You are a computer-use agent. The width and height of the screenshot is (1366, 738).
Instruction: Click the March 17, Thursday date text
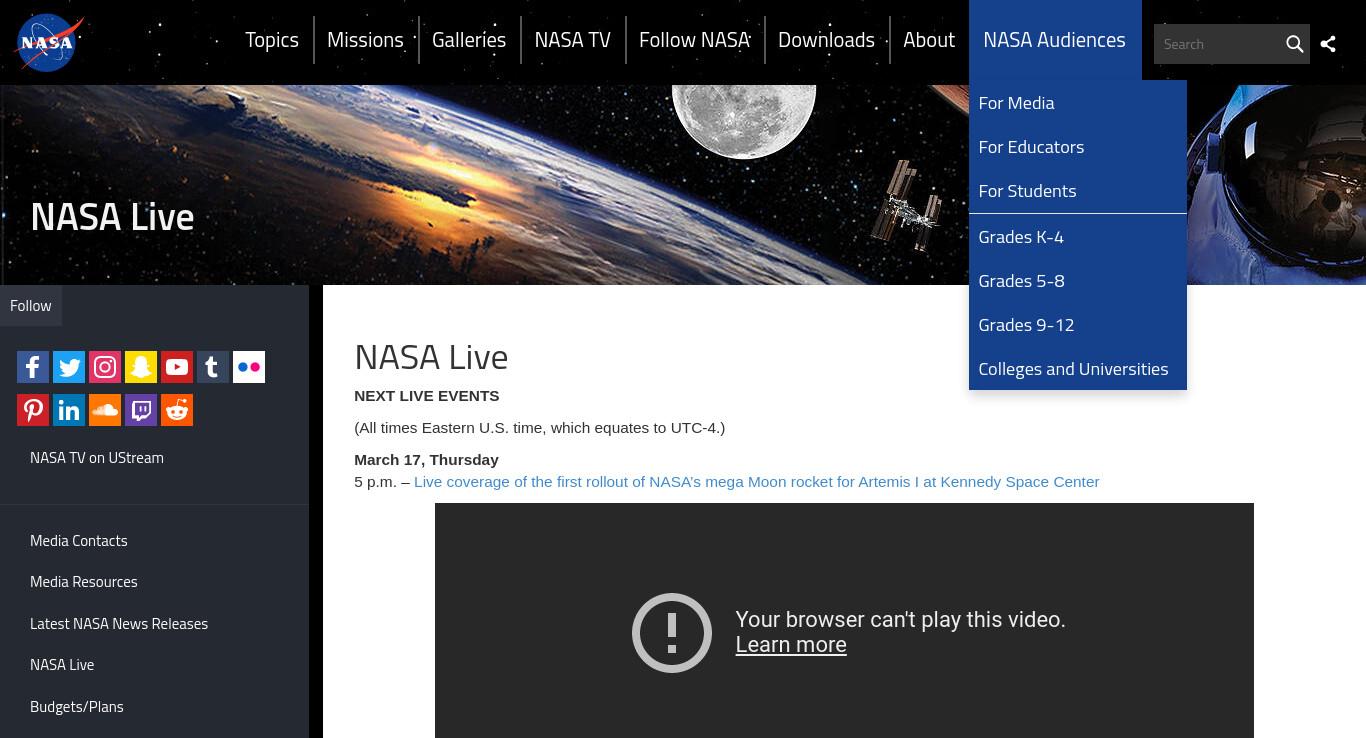(427, 460)
